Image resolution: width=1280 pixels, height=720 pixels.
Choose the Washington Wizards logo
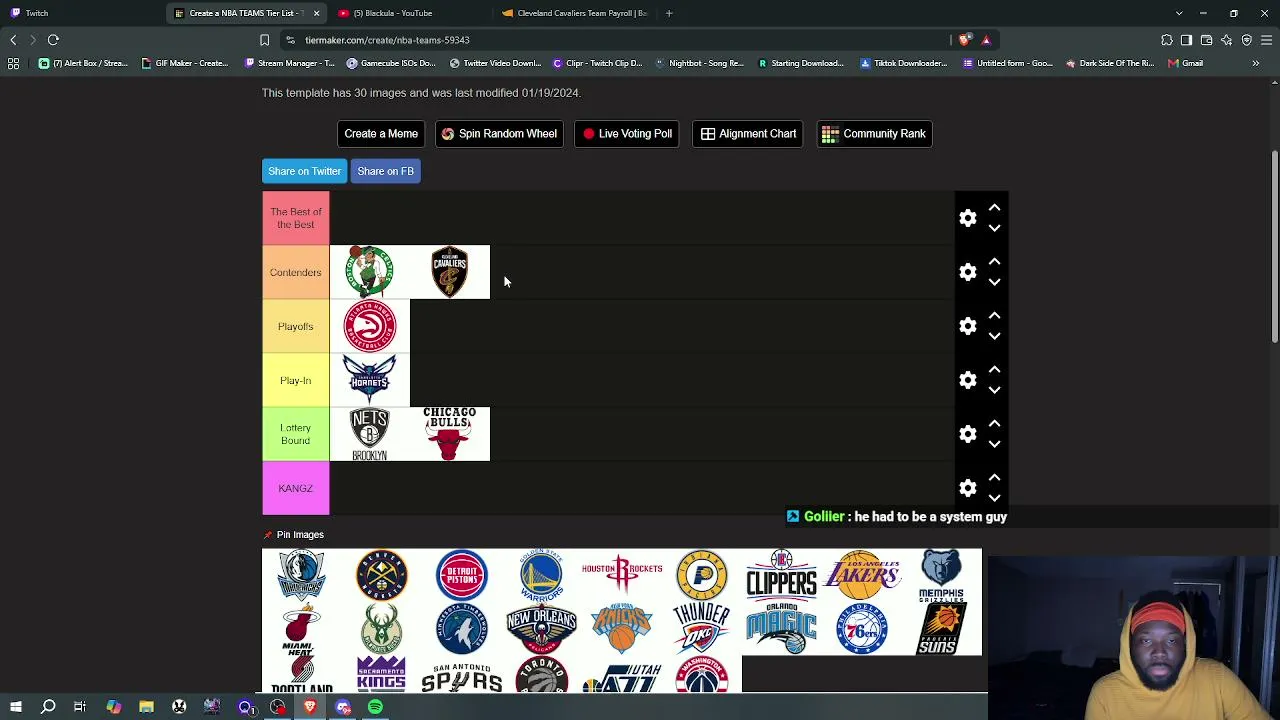pos(701,674)
